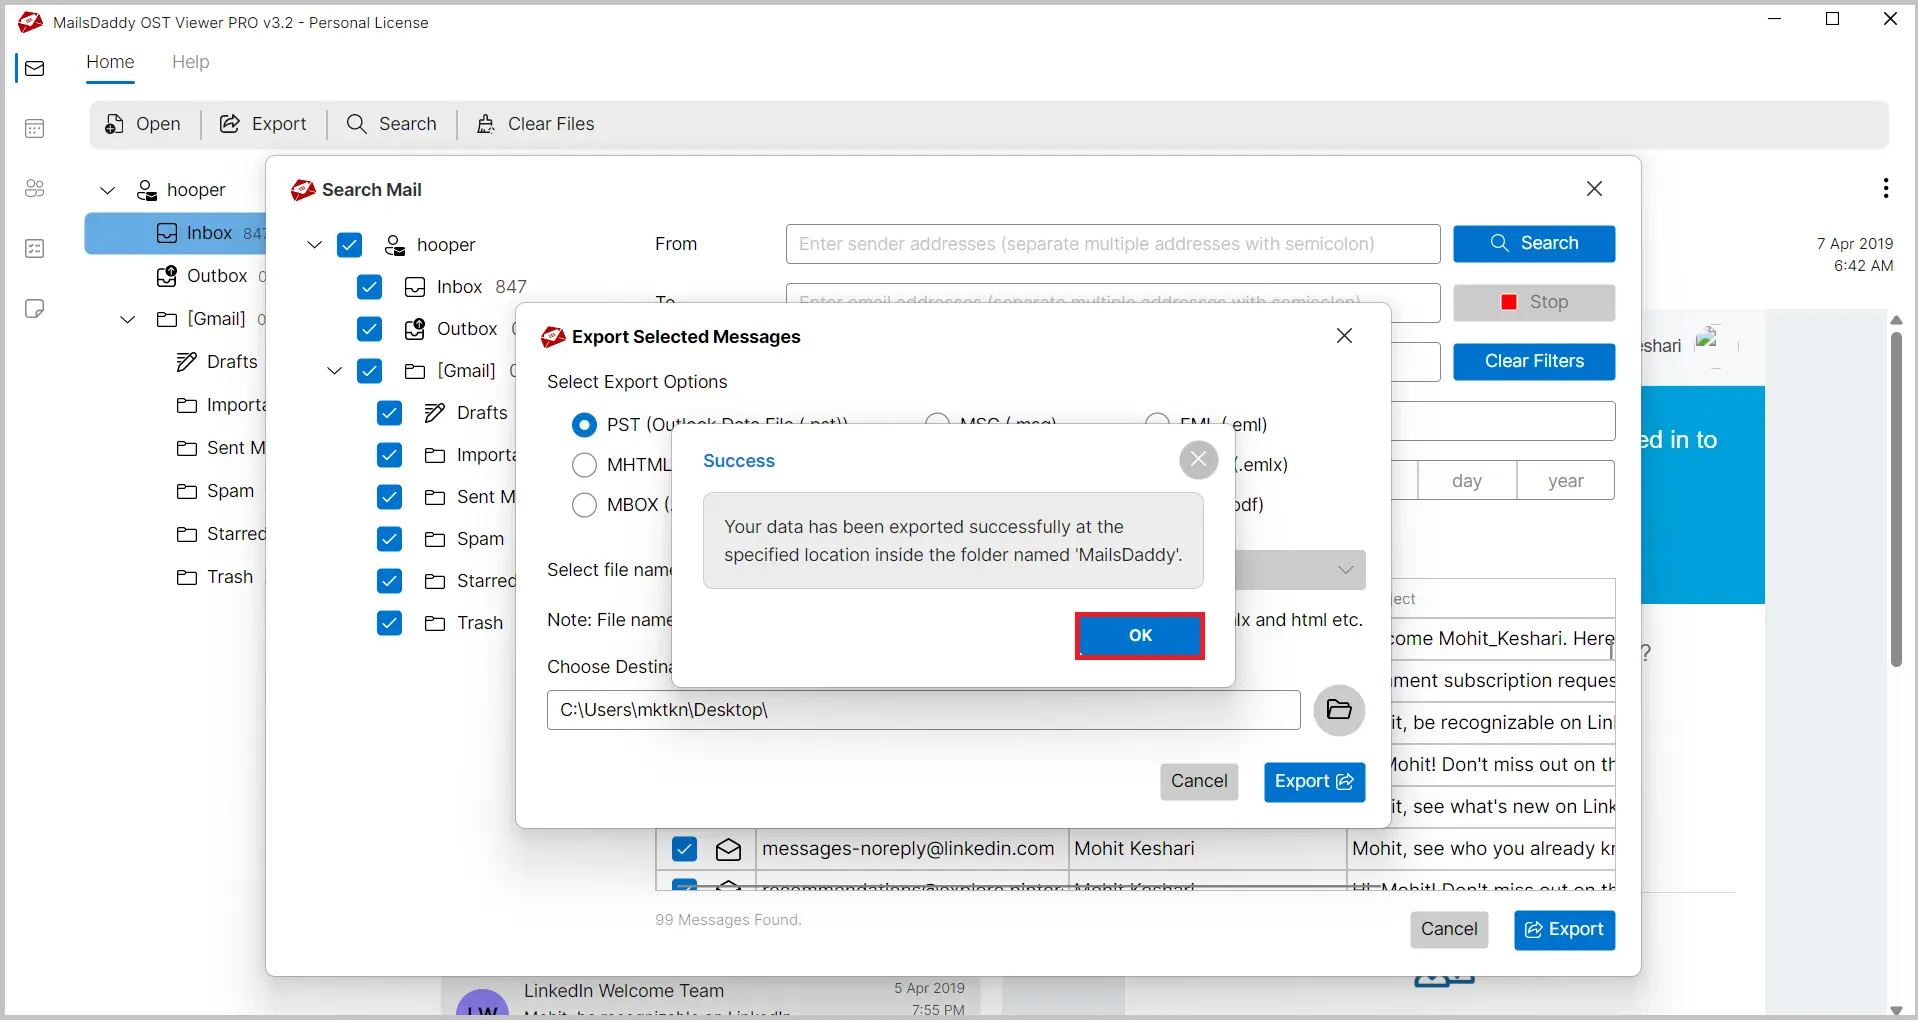Close the Export Selected Messages dialog
The width and height of the screenshot is (1918, 1020).
tap(1344, 336)
